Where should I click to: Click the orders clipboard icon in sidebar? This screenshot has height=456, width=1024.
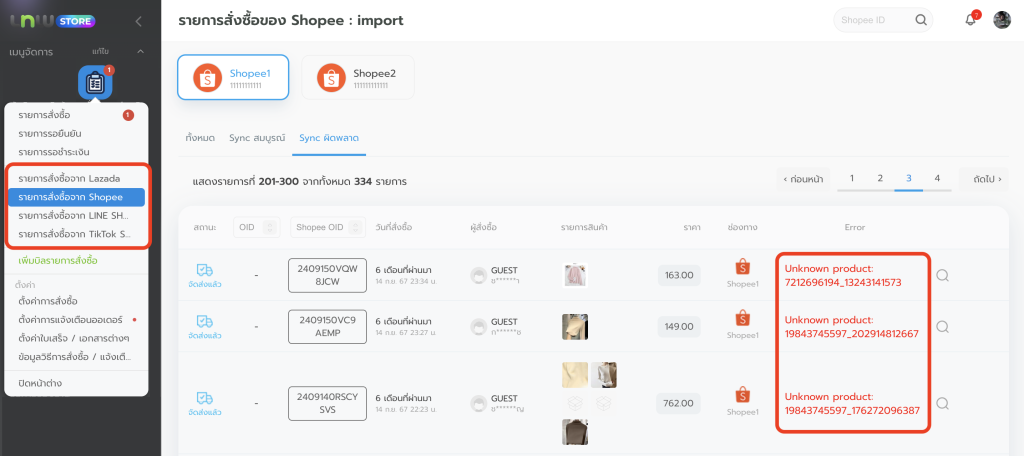[x=96, y=83]
